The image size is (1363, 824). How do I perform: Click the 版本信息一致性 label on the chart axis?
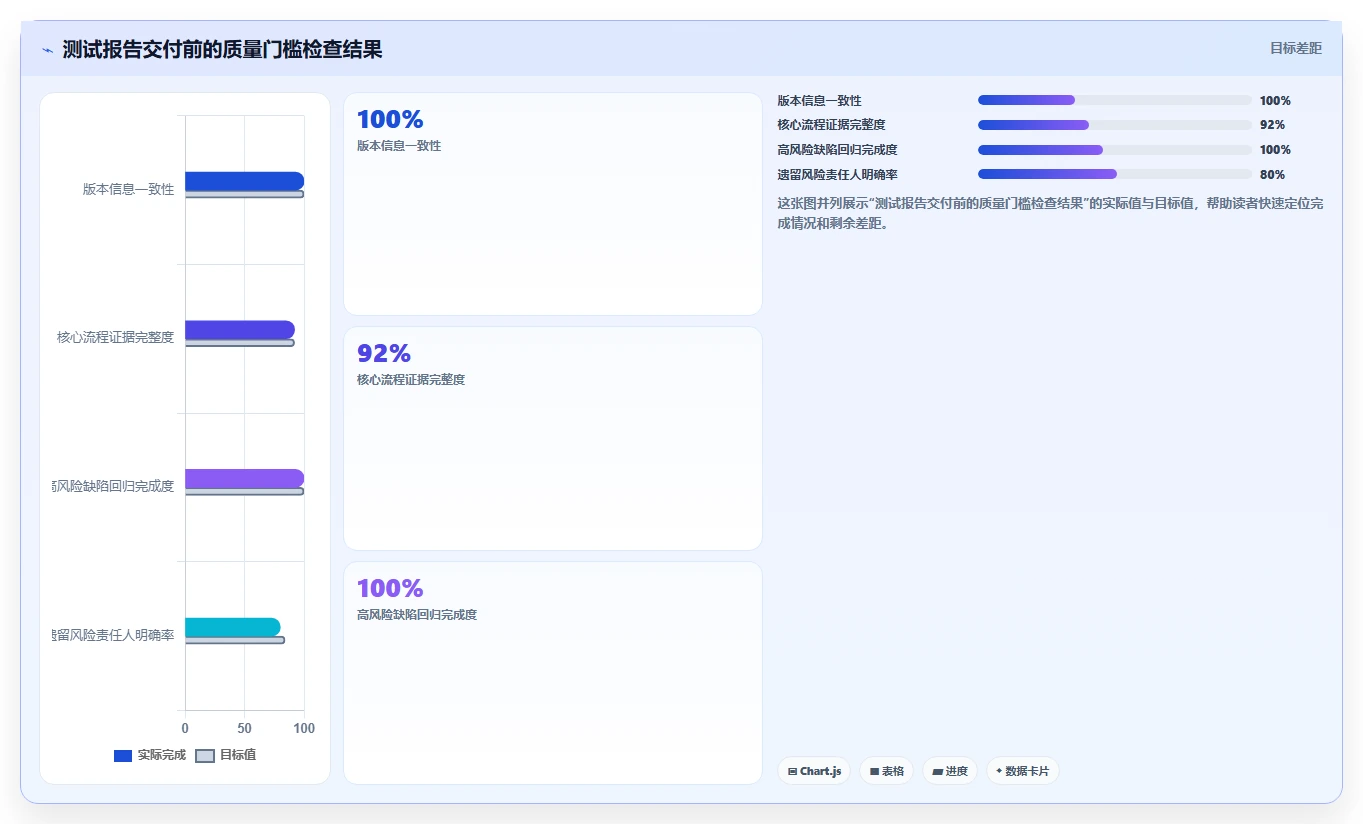click(x=129, y=189)
